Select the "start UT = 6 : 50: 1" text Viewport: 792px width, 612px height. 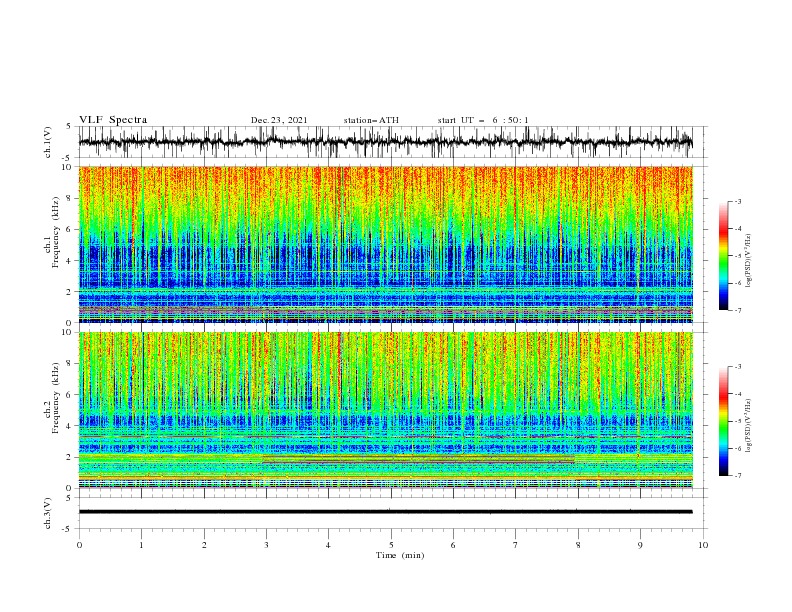click(x=483, y=120)
